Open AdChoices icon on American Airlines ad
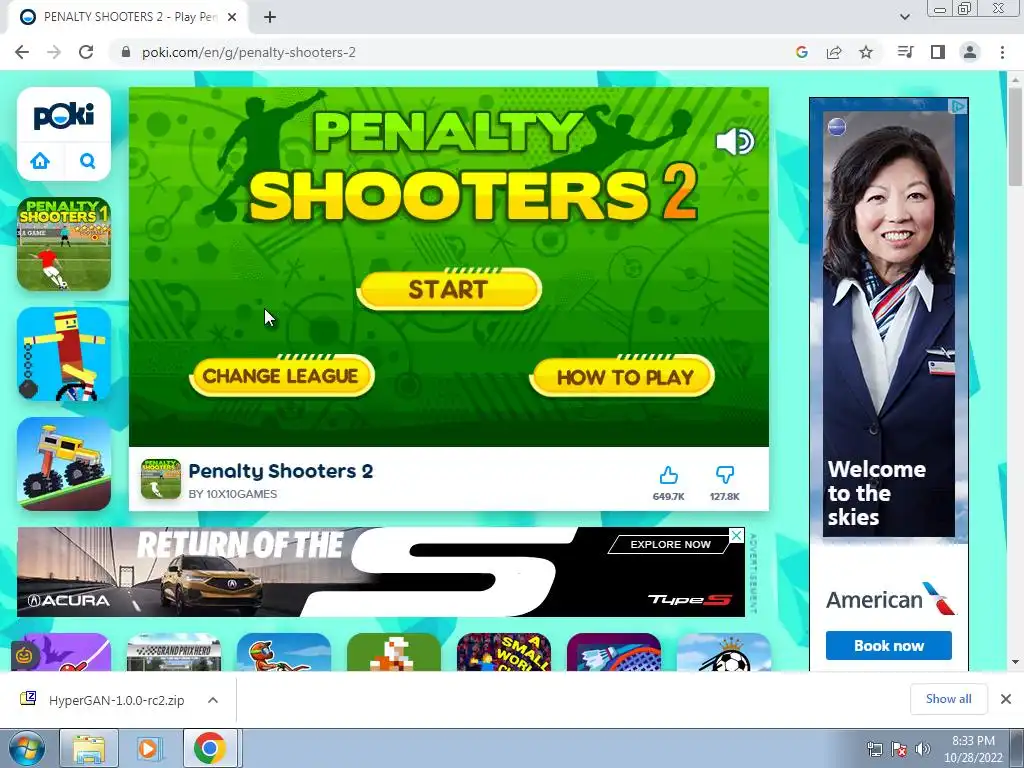Screen dimensions: 1024x768 pos(958,106)
